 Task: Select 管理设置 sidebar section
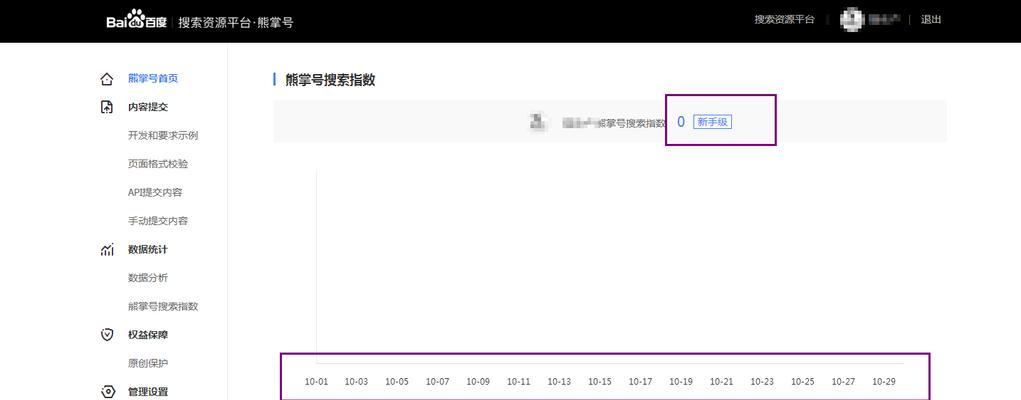(x=148, y=392)
